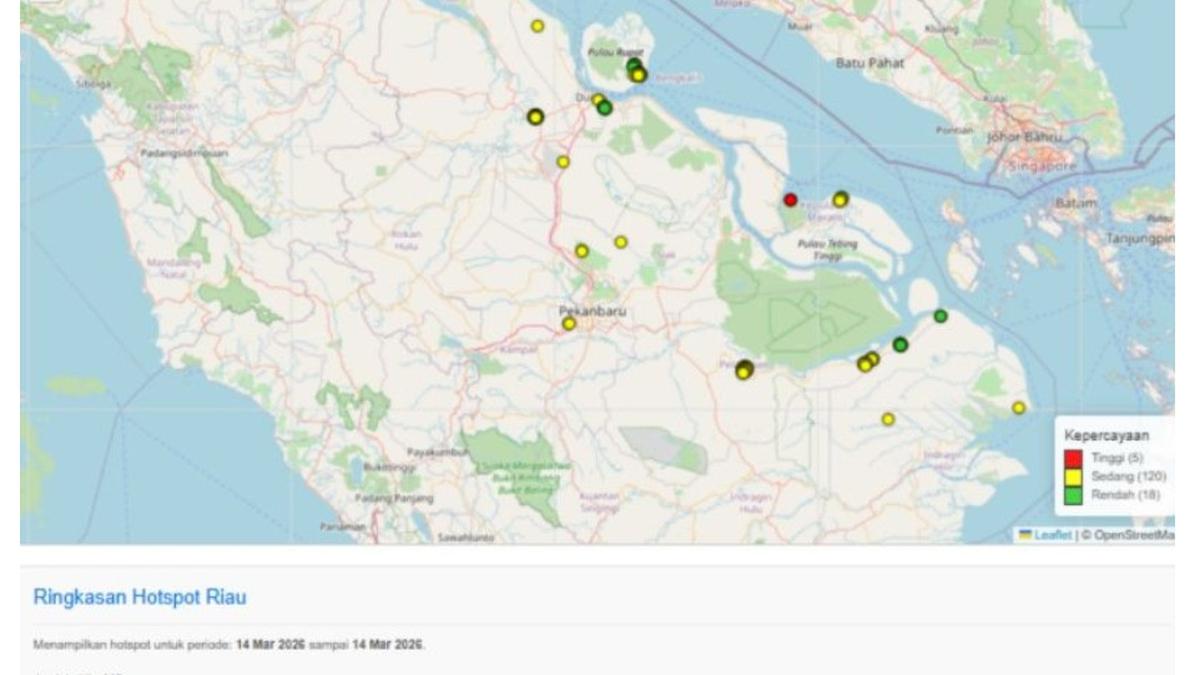Select the topmost yellow hotspot marker north of Dumai
Viewport: 1200px width, 675px height.
(538, 26)
